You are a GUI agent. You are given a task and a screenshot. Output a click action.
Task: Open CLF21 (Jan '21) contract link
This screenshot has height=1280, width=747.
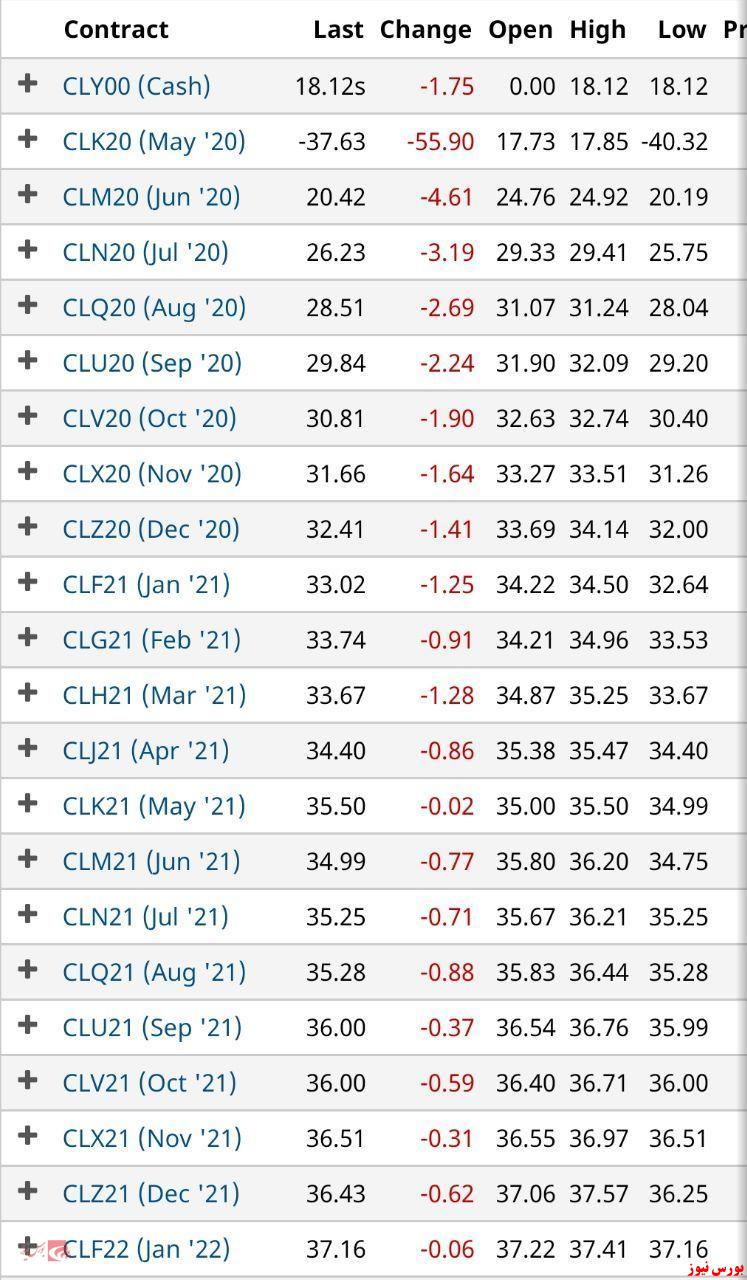pos(146,584)
